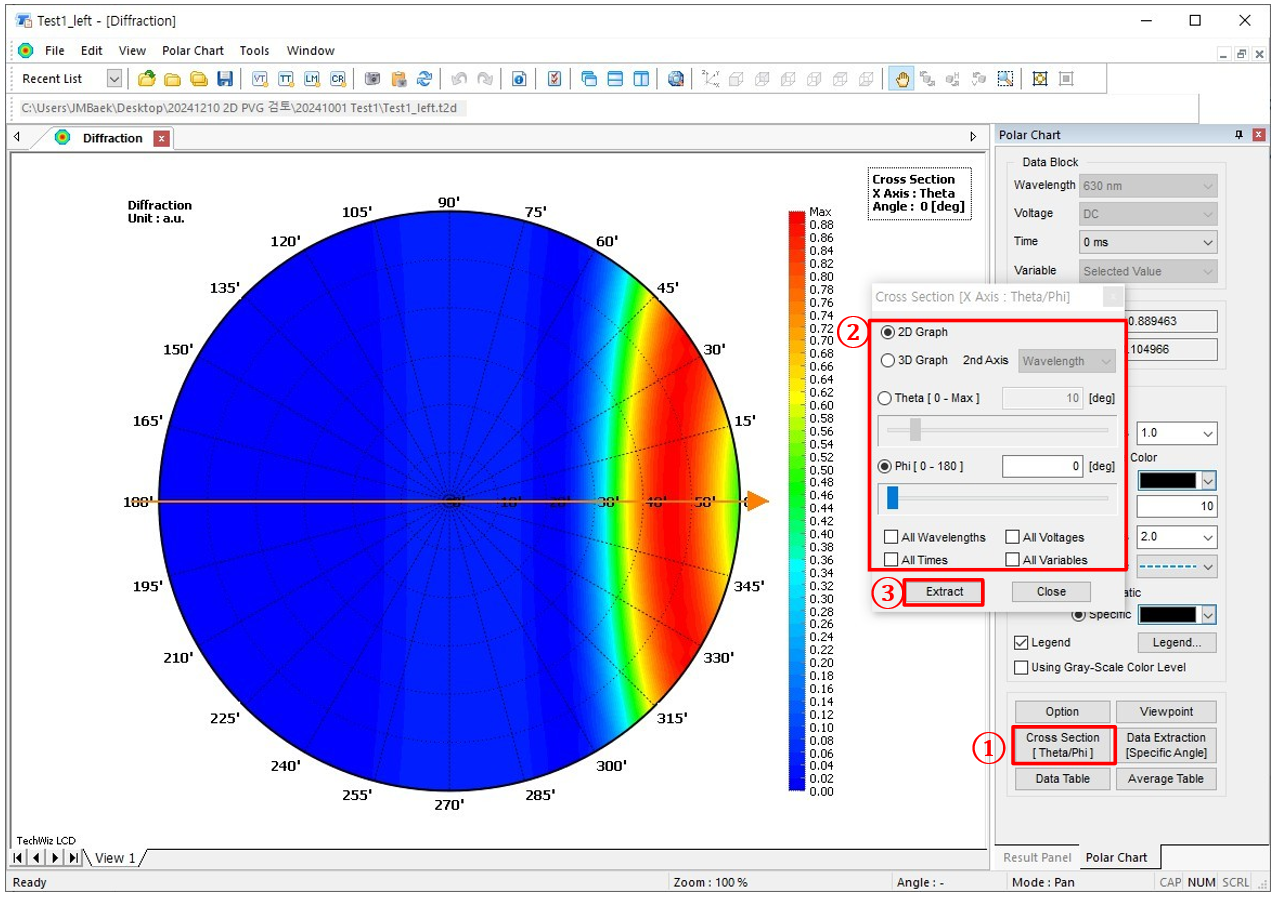Switch to the Result Panel tab

1037,858
